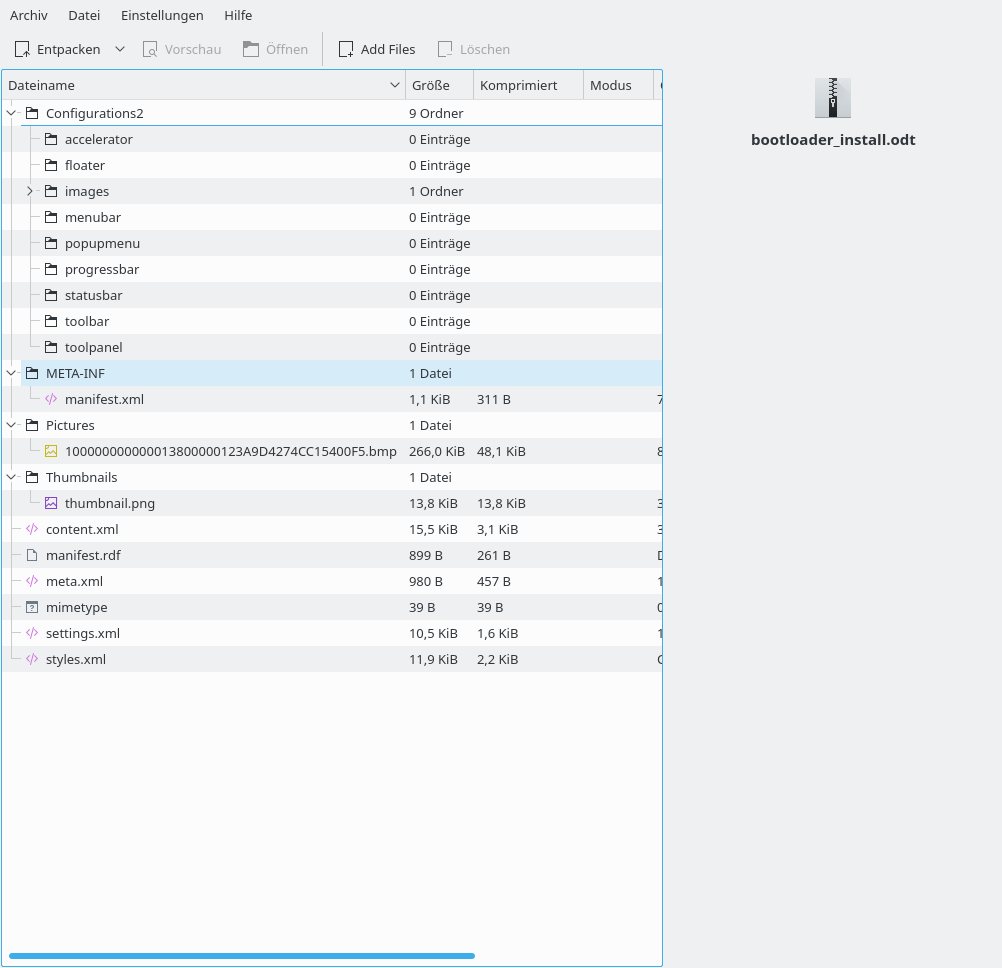The height and width of the screenshot is (968, 1002).
Task: Select the styles.xml entry
Action: 76,659
